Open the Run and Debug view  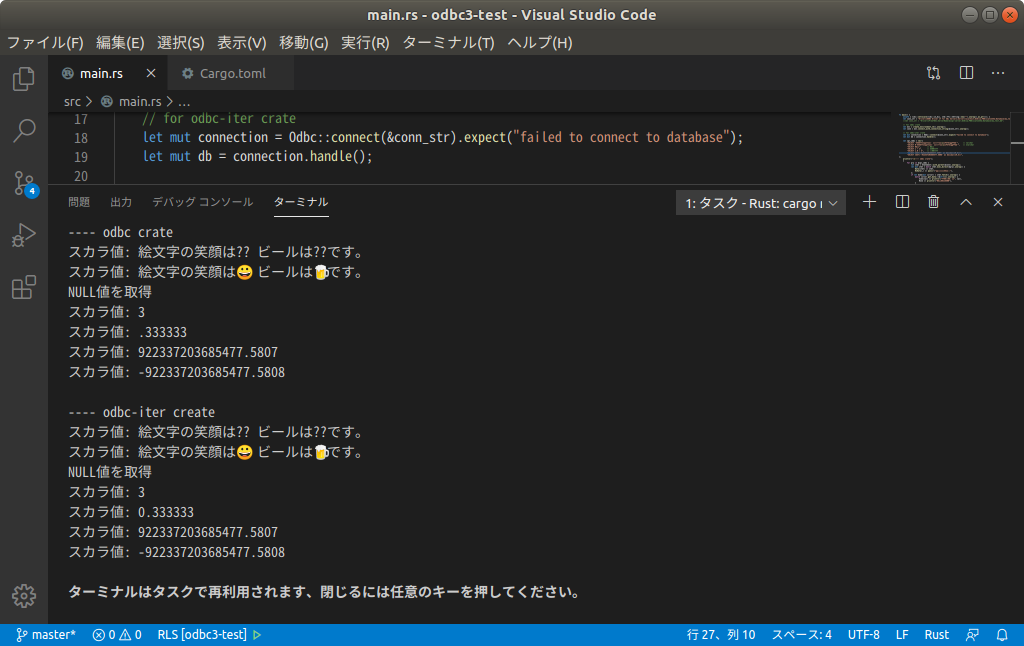pyautogui.click(x=24, y=235)
